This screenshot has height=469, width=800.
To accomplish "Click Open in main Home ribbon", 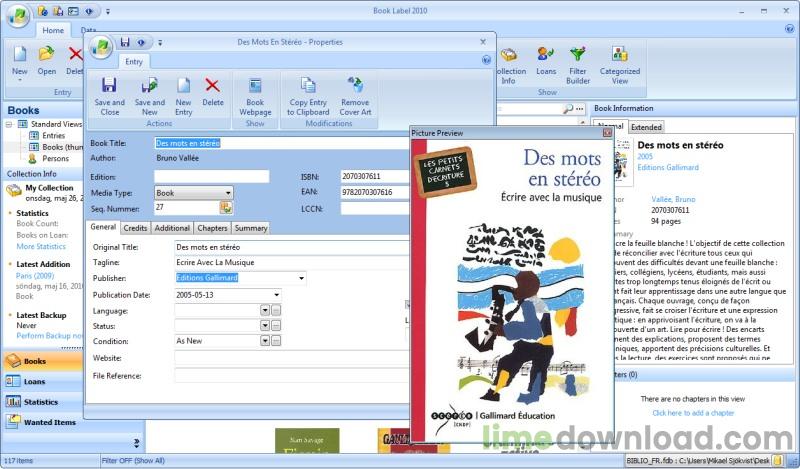I will [46, 61].
